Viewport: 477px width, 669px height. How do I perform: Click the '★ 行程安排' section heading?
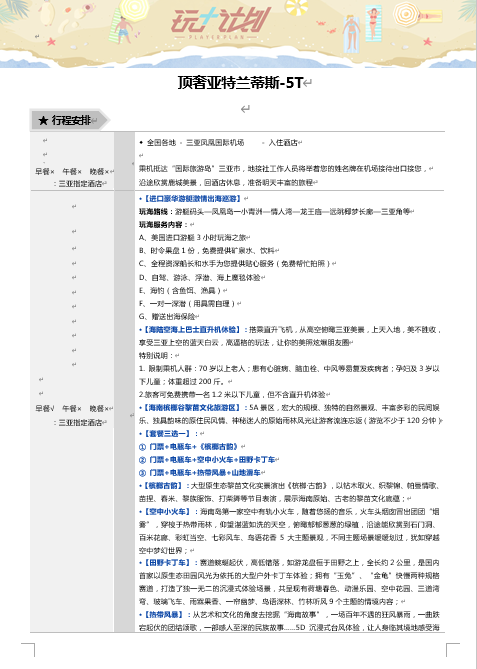point(65,120)
